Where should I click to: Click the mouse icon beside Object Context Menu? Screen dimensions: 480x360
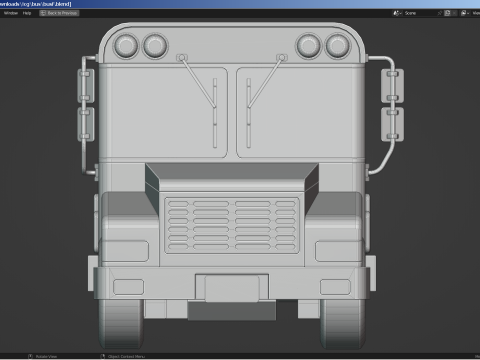click(103, 356)
